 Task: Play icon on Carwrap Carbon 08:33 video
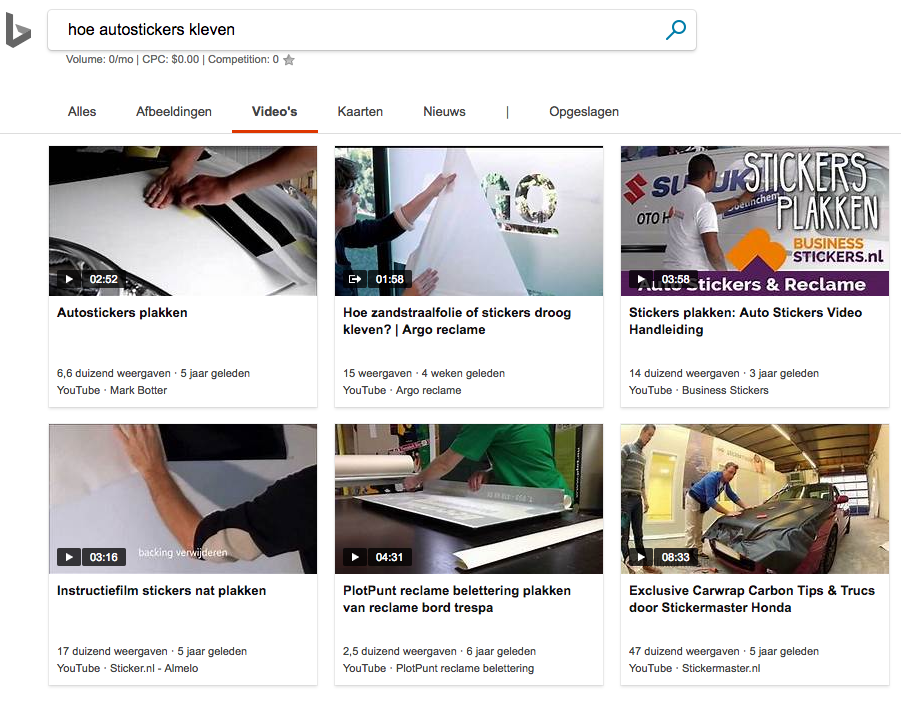point(641,557)
